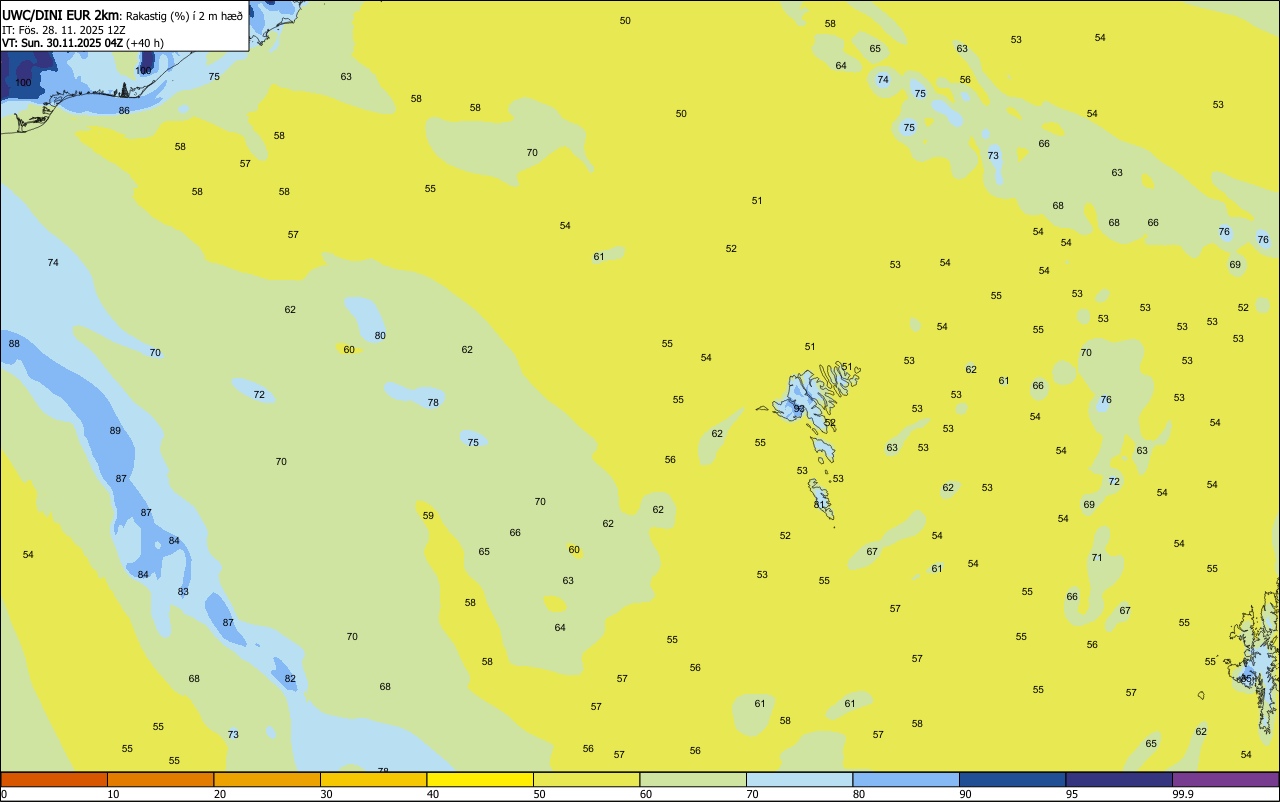Click the '(+40 h)' forecast offset text
Viewport: 1280px width, 802px height.
tap(145, 43)
